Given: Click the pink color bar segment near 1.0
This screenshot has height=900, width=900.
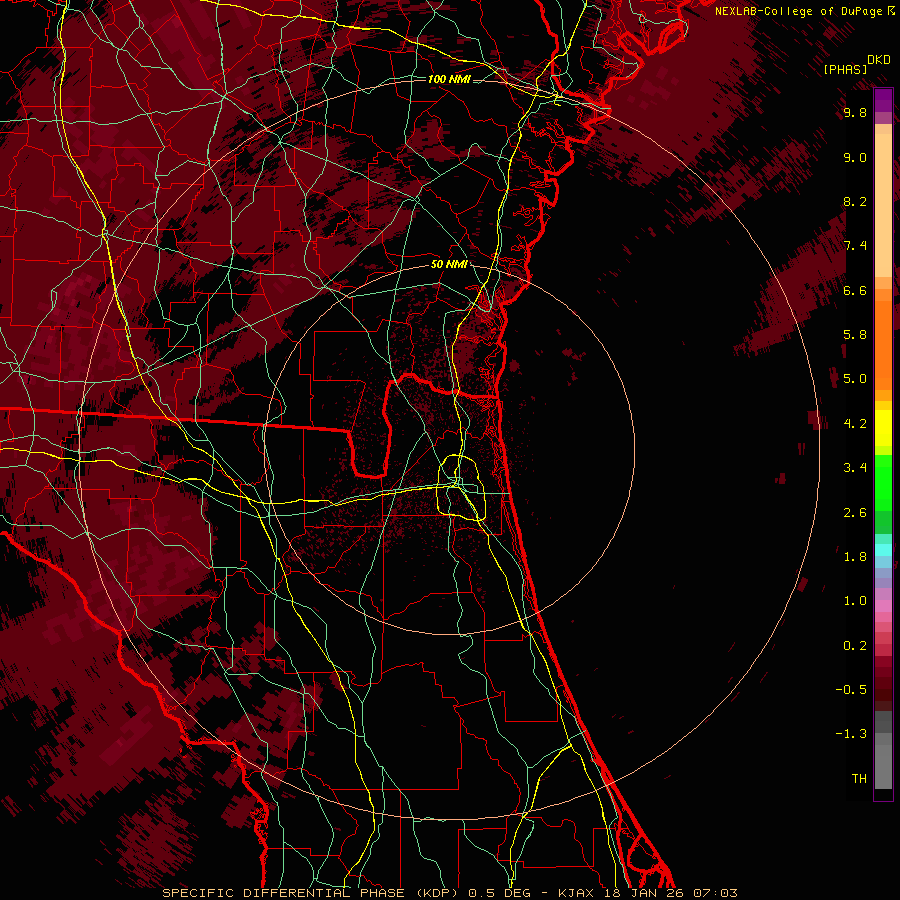Looking at the screenshot, I should [x=883, y=606].
